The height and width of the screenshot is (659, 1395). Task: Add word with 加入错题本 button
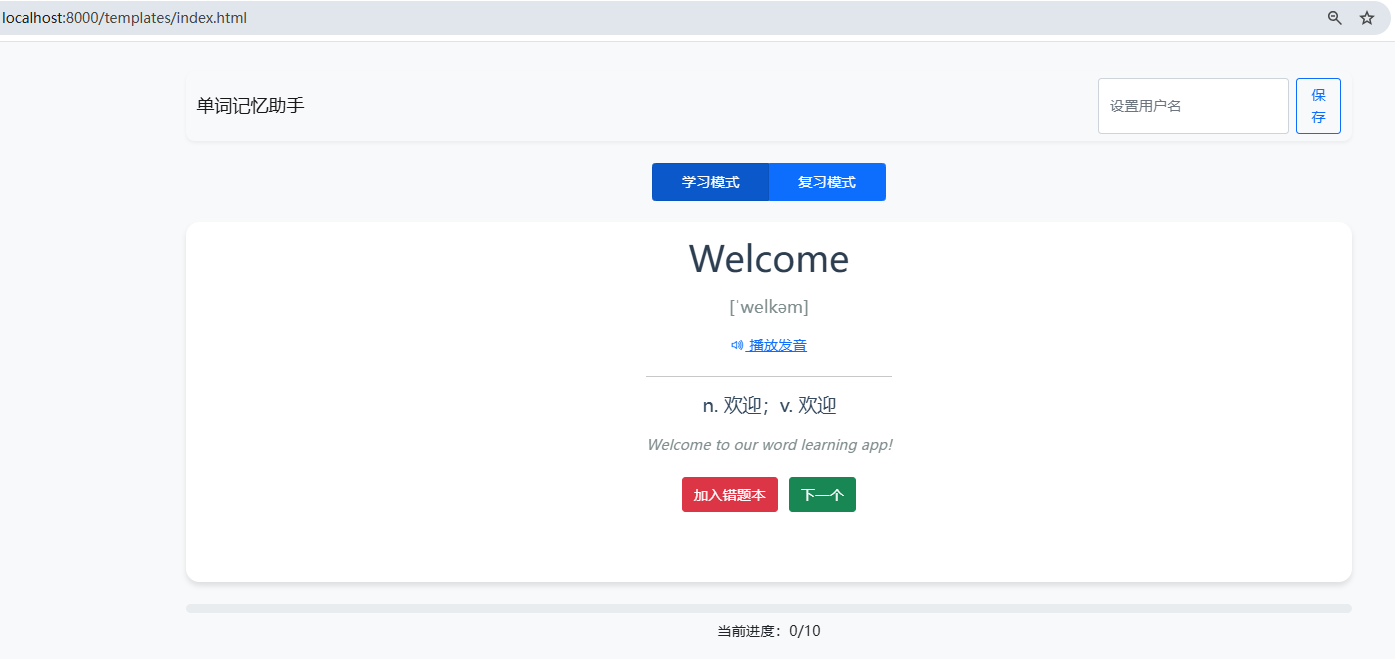[730, 495]
